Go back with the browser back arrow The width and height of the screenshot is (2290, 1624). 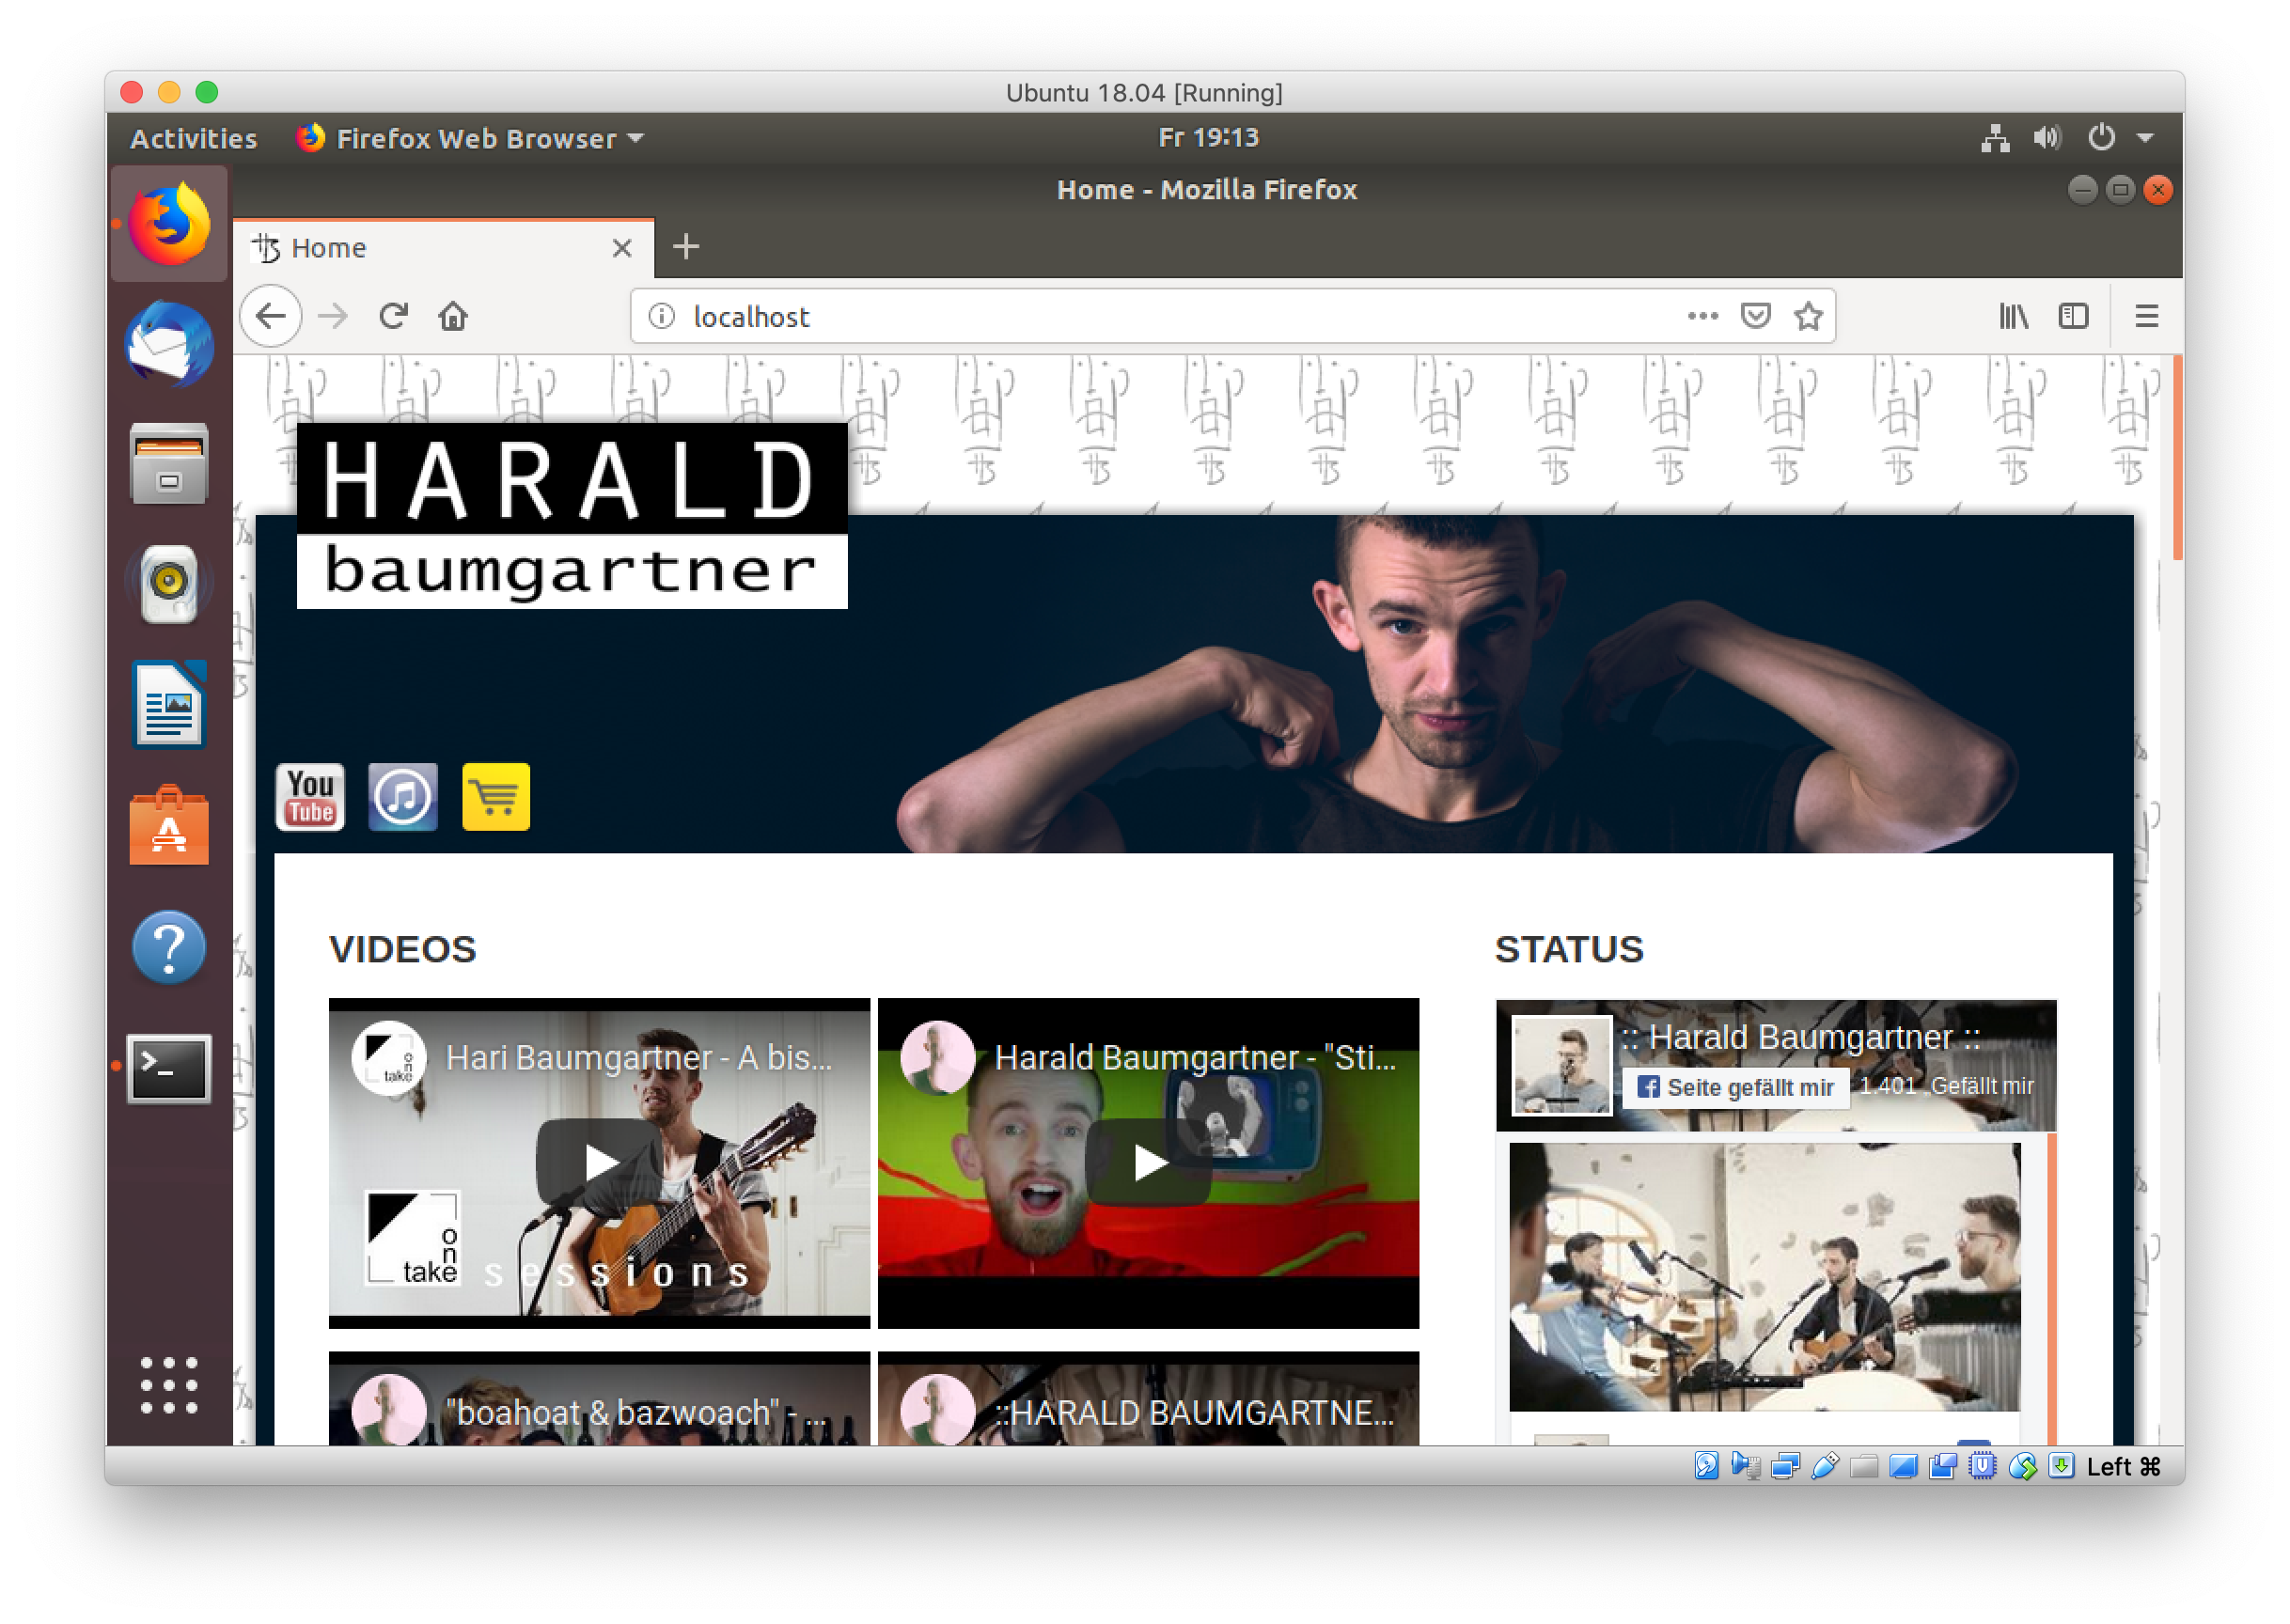271,317
